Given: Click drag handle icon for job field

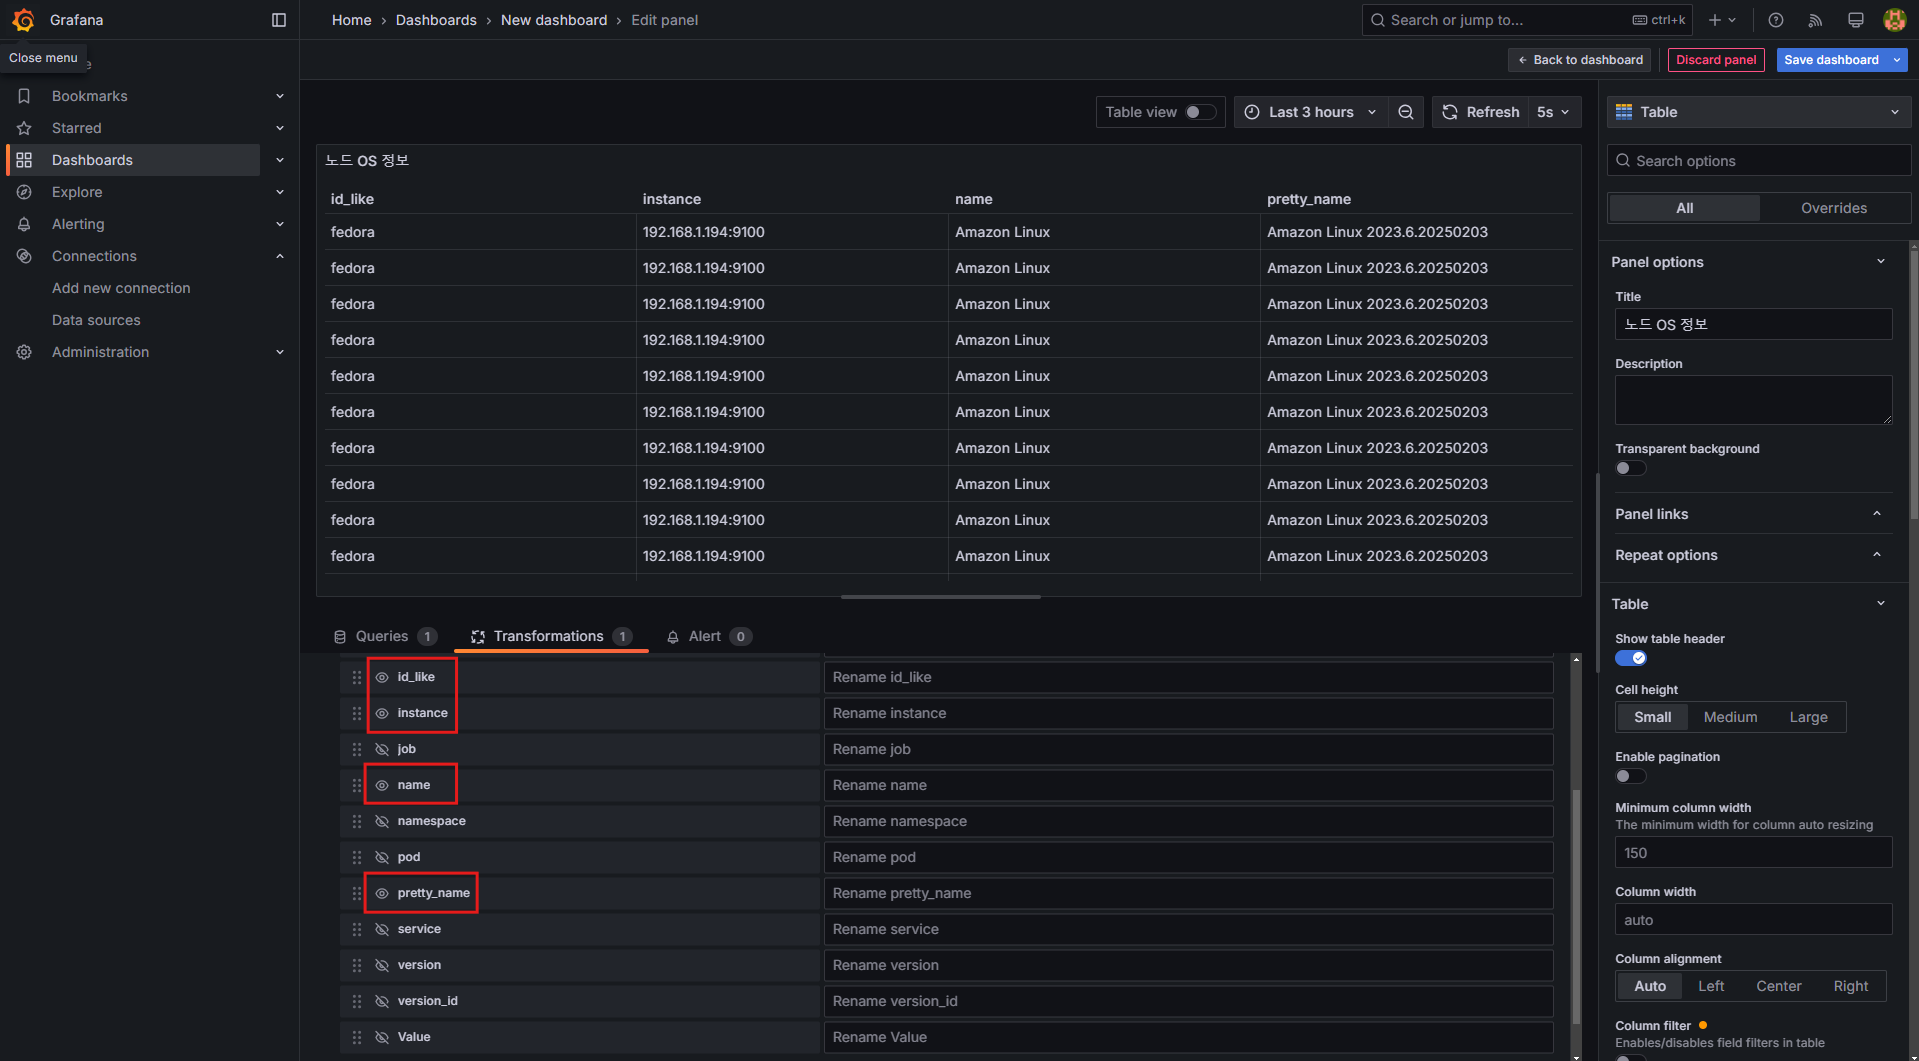Looking at the screenshot, I should 357,749.
